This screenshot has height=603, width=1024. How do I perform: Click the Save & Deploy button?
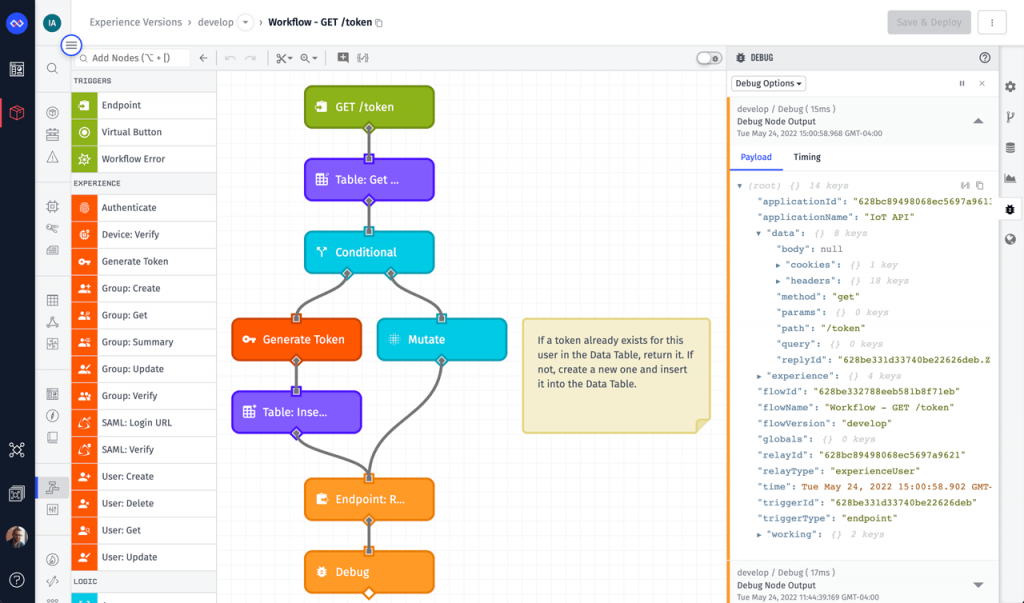929,22
